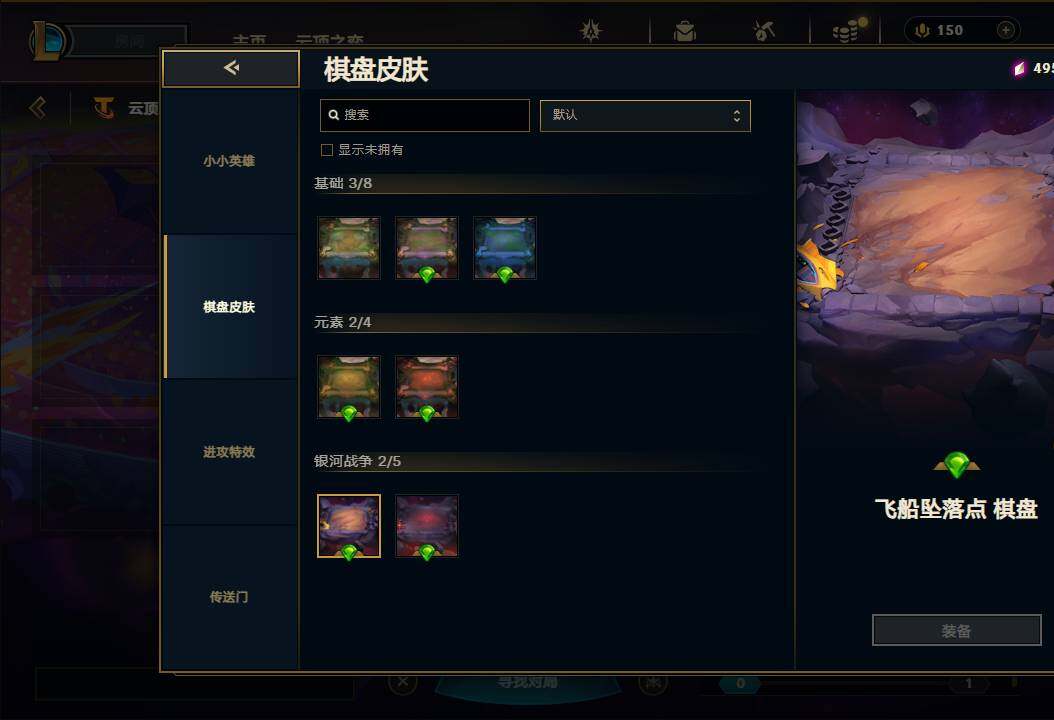
Task: Click the magnifier icon in search box
Action: tap(333, 115)
